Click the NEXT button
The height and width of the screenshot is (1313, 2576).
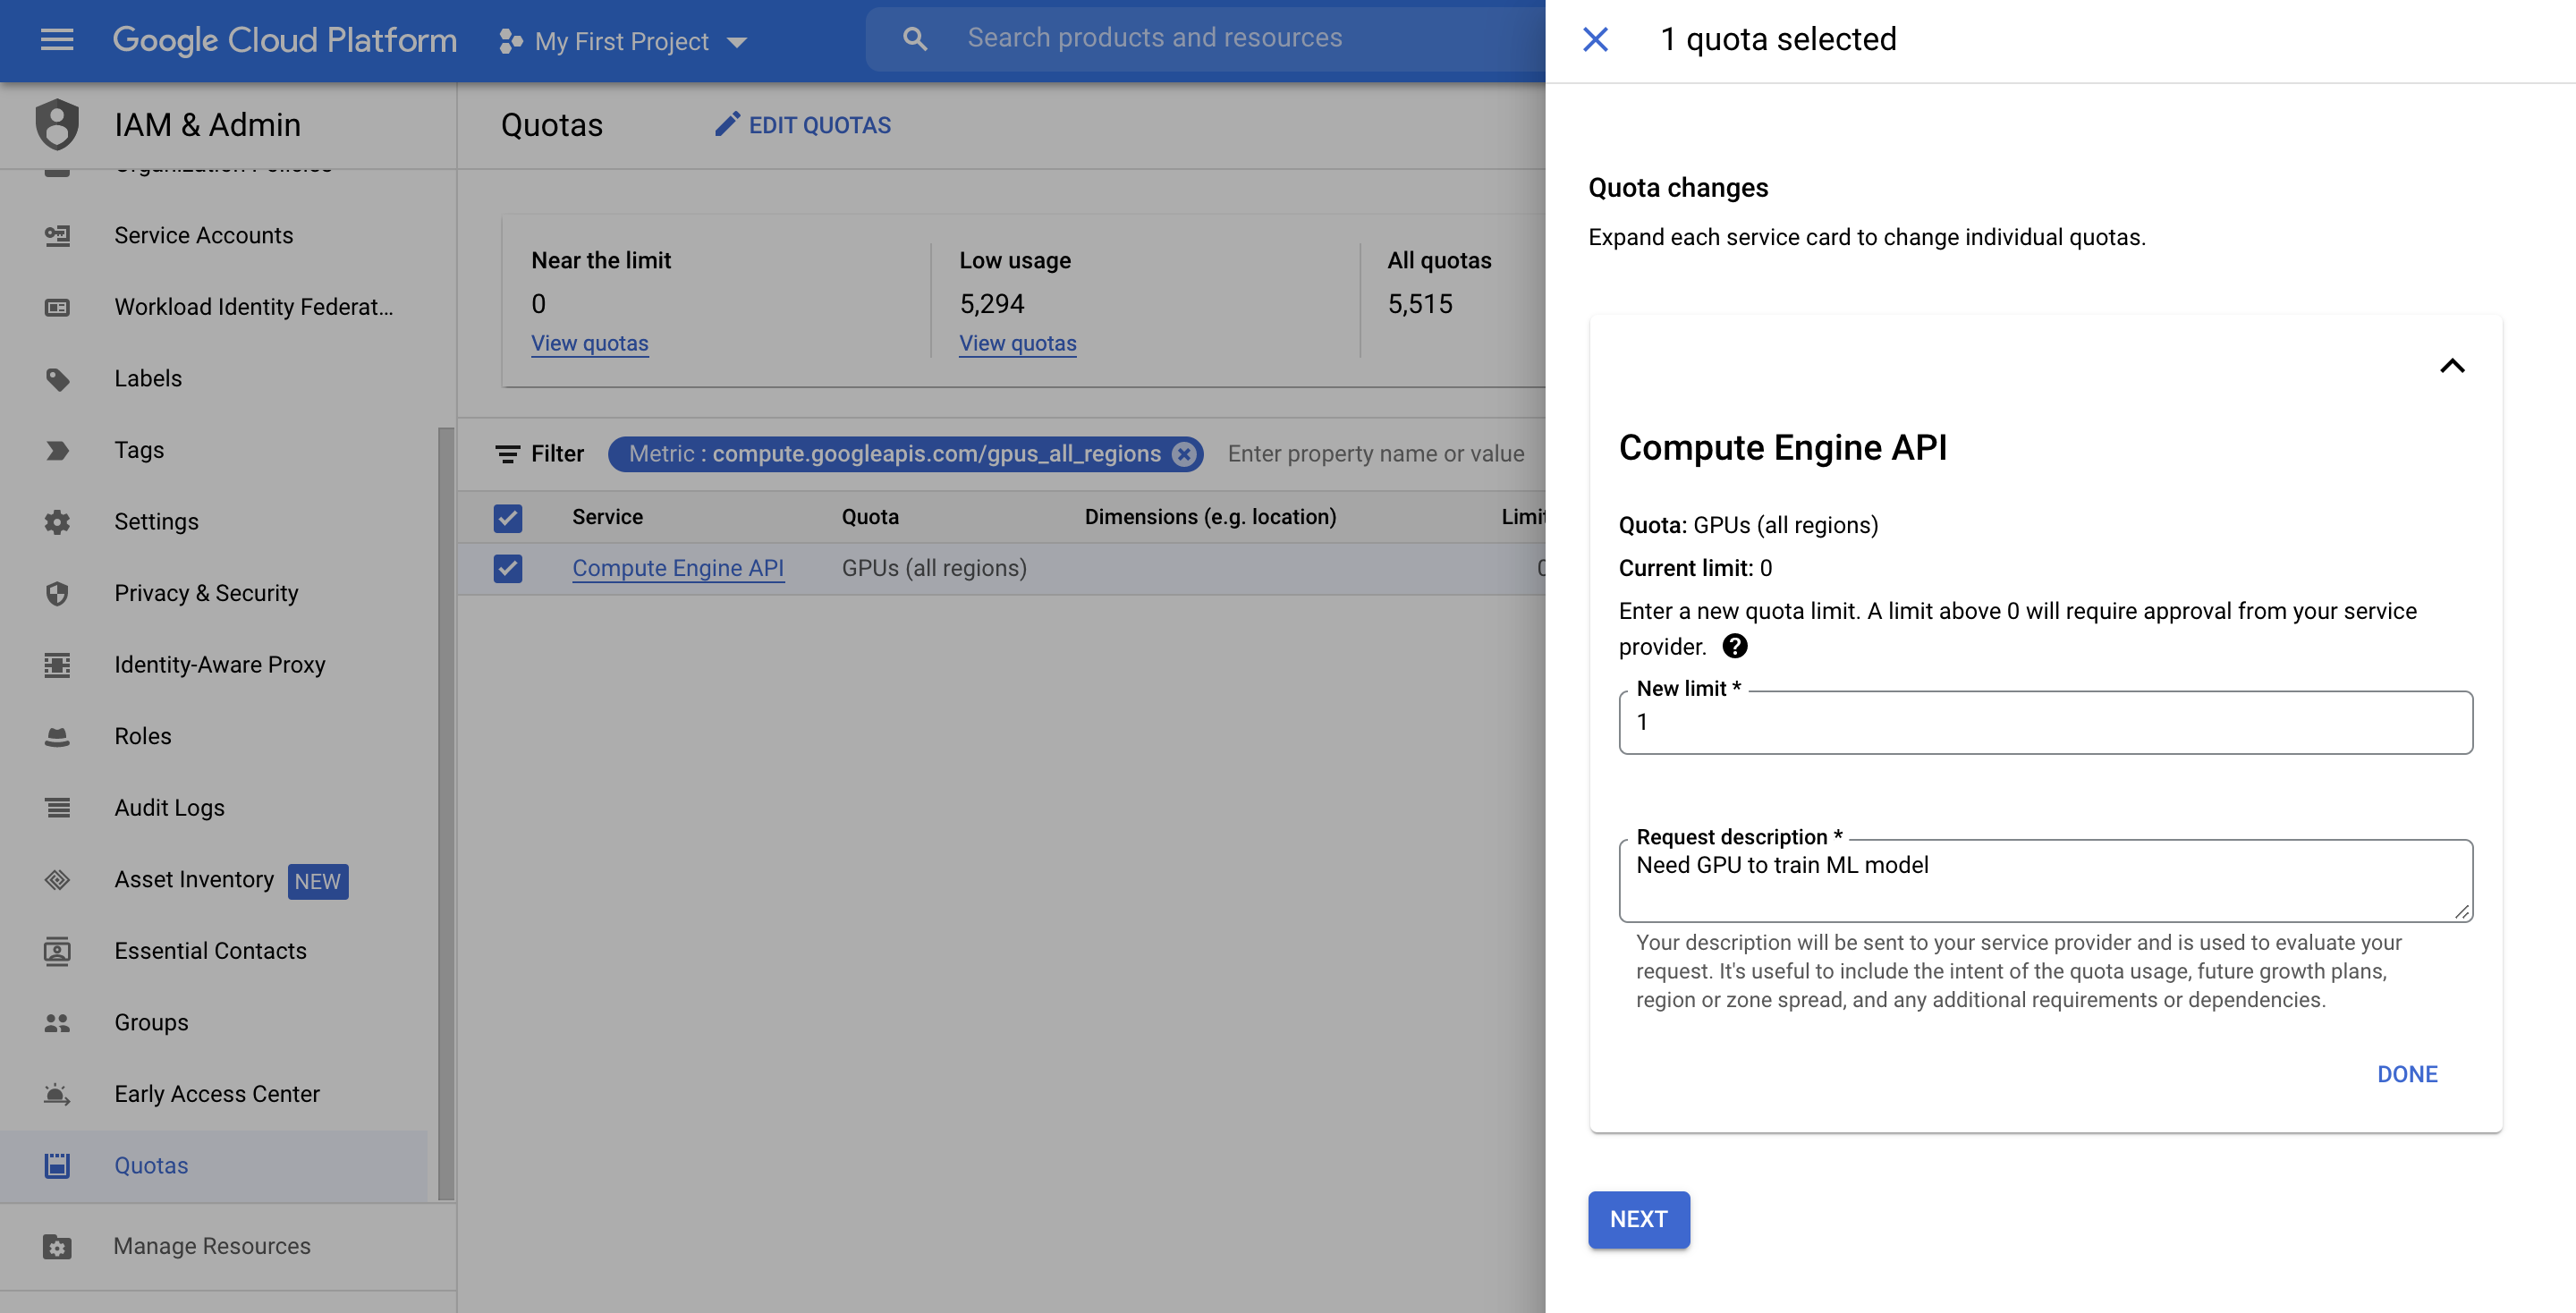click(x=1638, y=1219)
